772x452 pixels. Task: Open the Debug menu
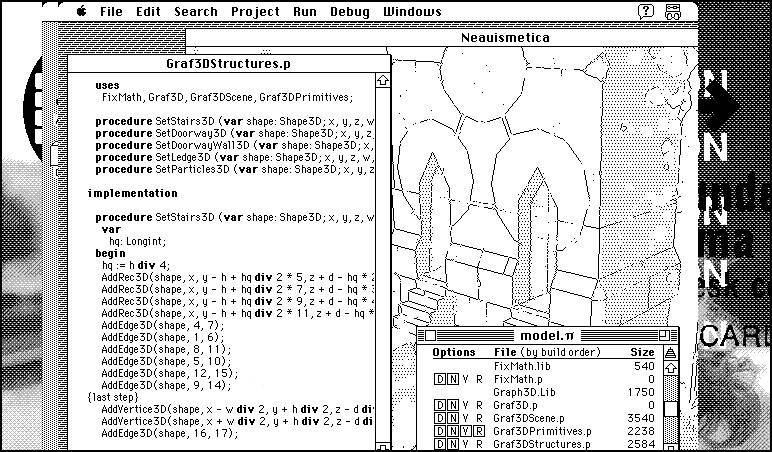tap(350, 12)
